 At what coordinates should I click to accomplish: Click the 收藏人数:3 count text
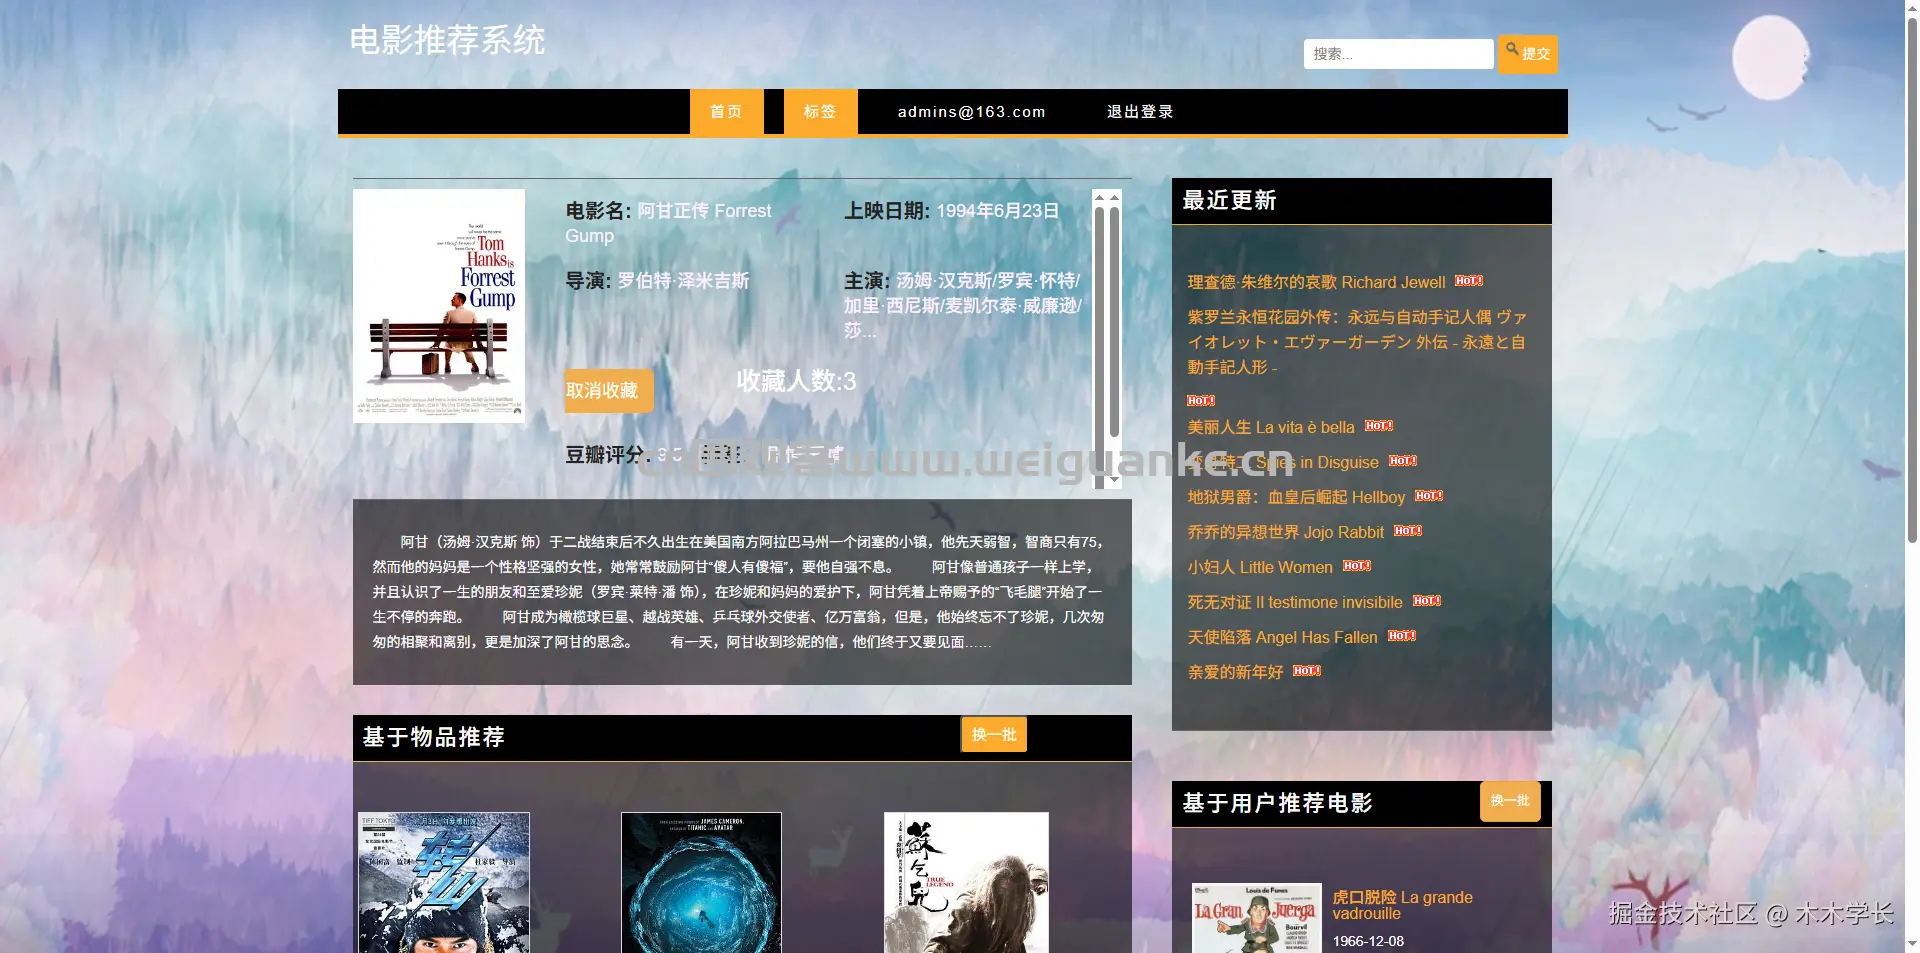(796, 381)
